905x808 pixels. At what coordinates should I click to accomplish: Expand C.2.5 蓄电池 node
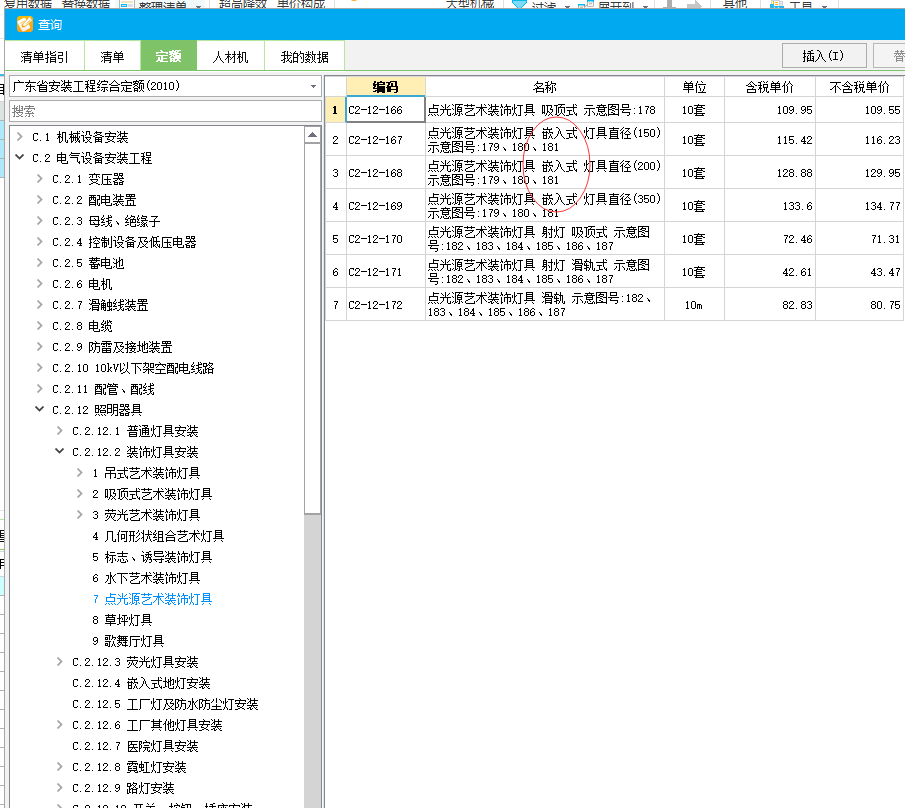point(40,263)
